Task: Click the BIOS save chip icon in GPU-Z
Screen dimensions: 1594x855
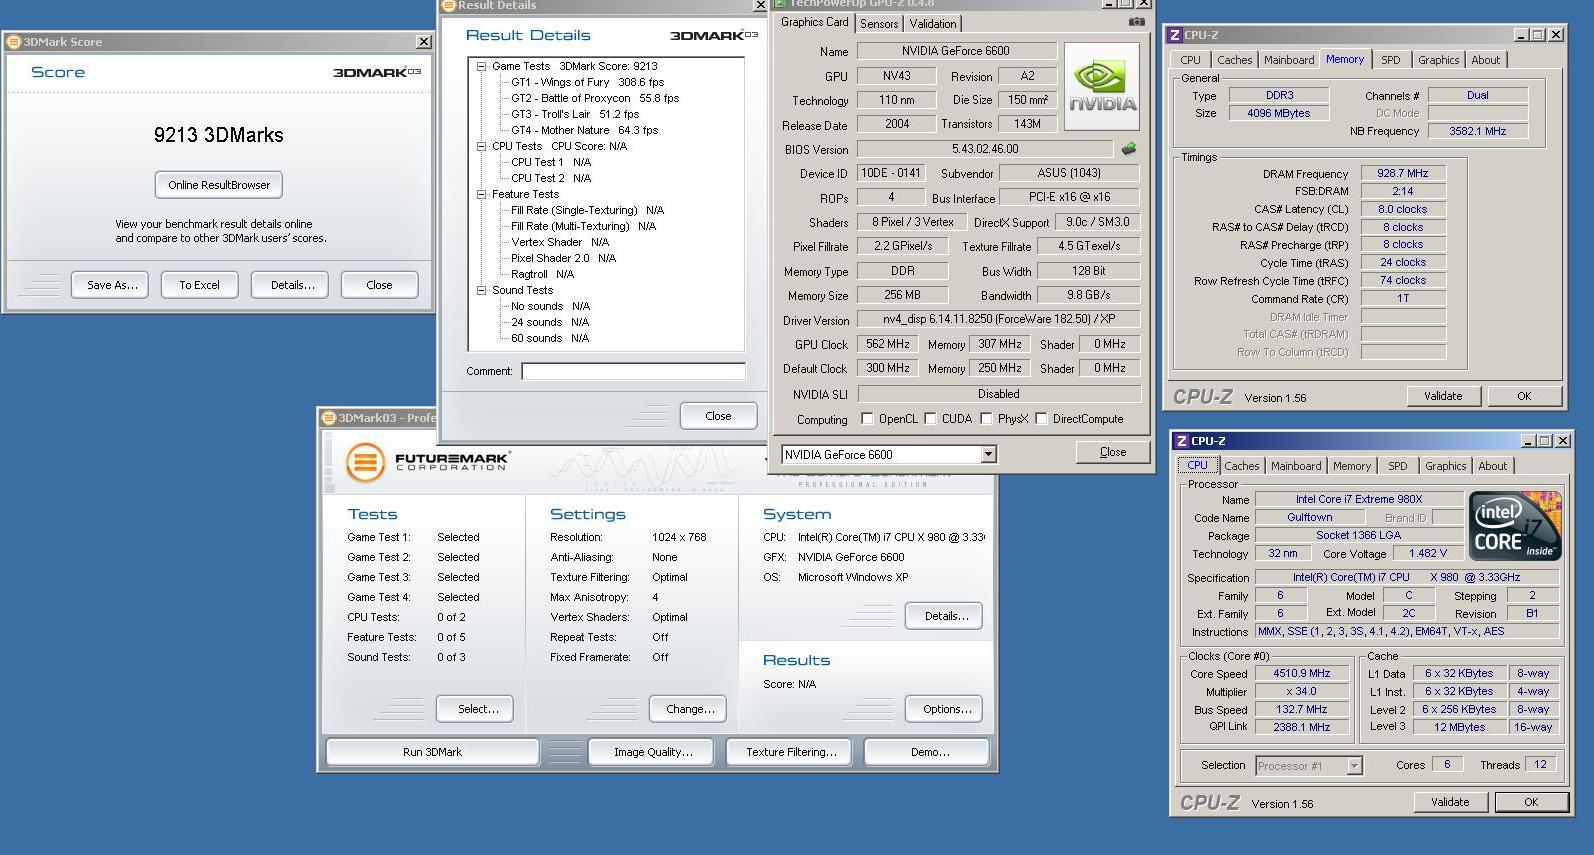Action: pyautogui.click(x=1129, y=149)
